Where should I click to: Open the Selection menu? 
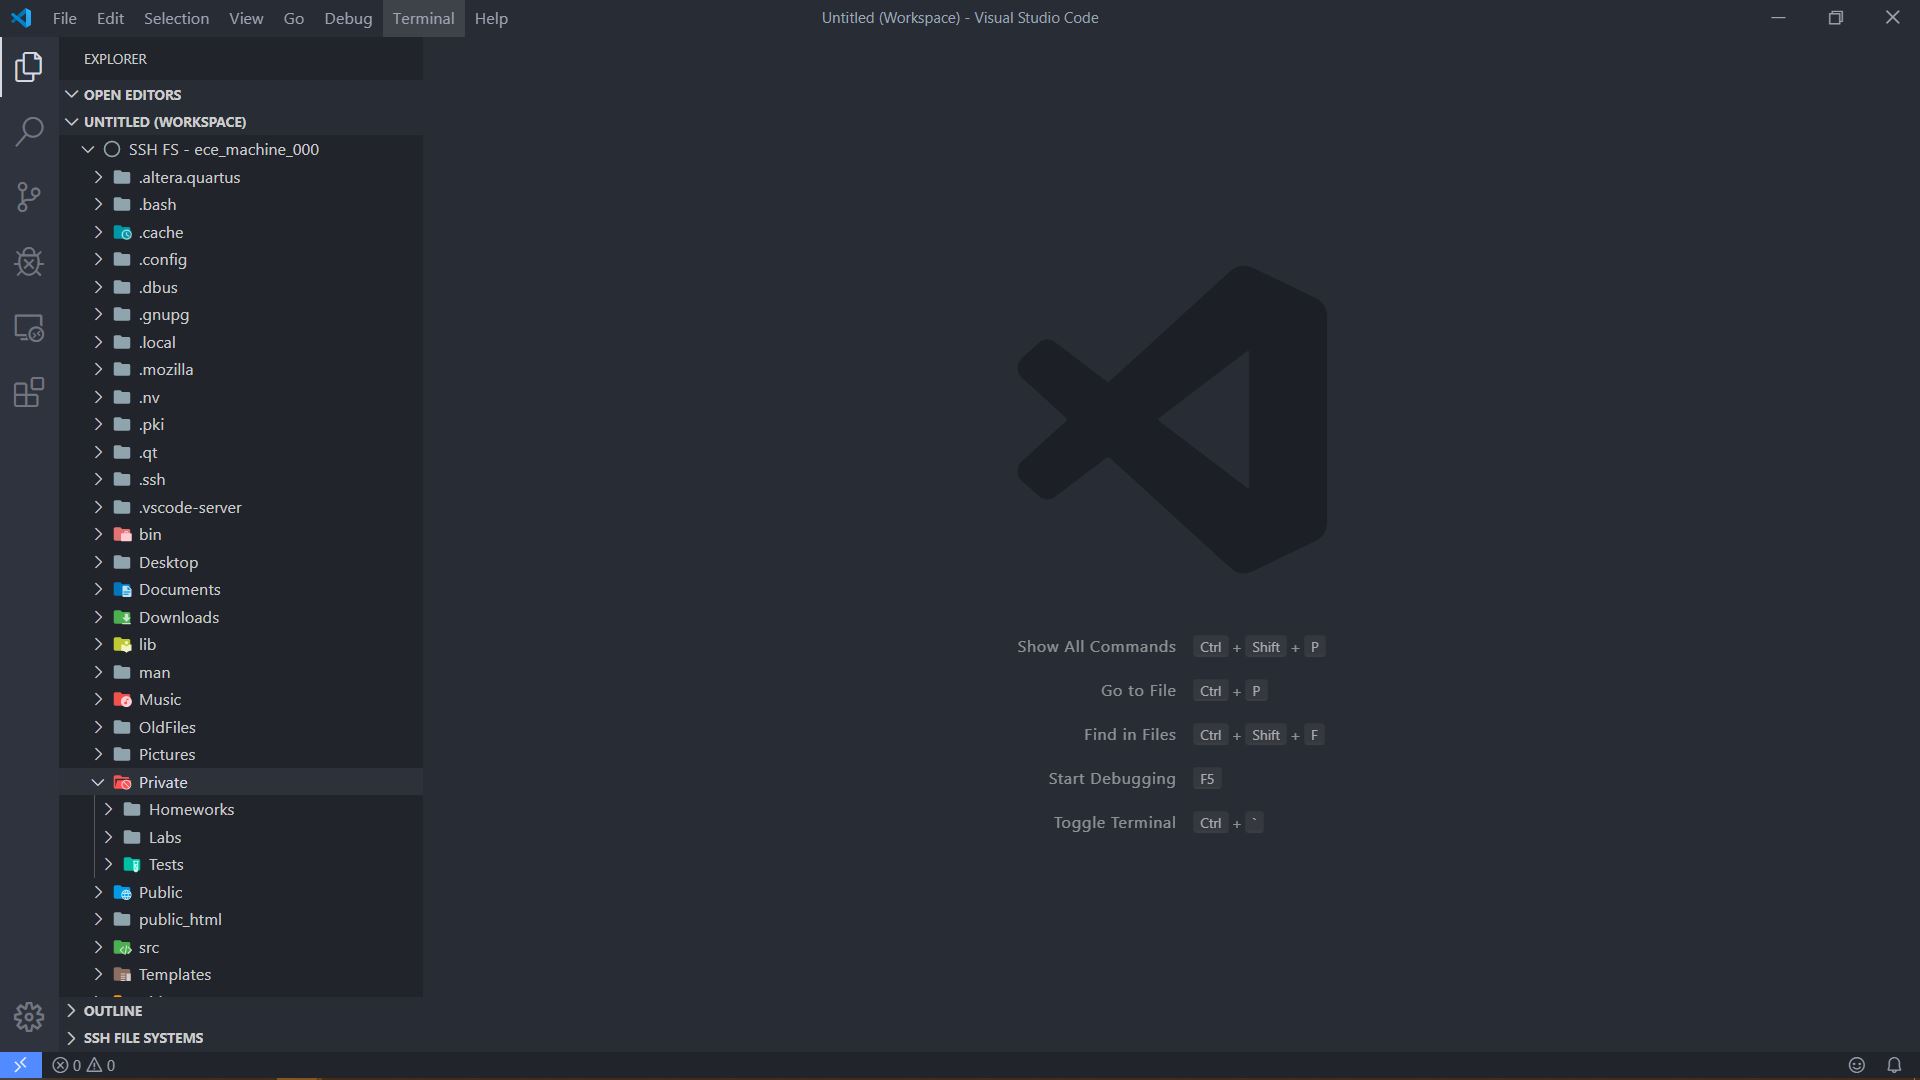tap(176, 18)
